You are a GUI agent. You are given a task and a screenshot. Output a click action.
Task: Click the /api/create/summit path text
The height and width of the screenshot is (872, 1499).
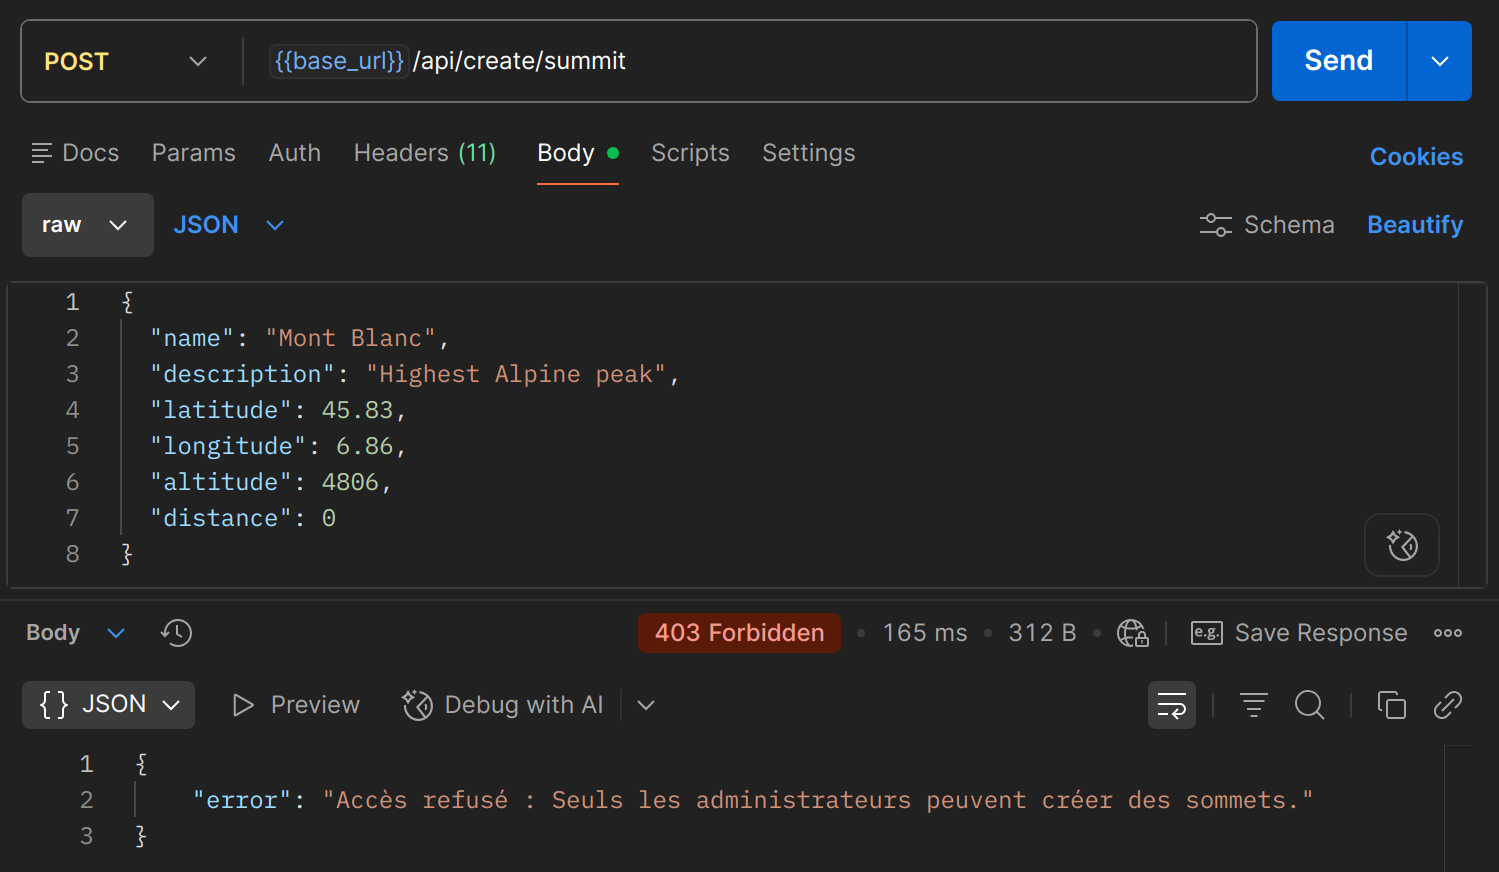(x=519, y=61)
